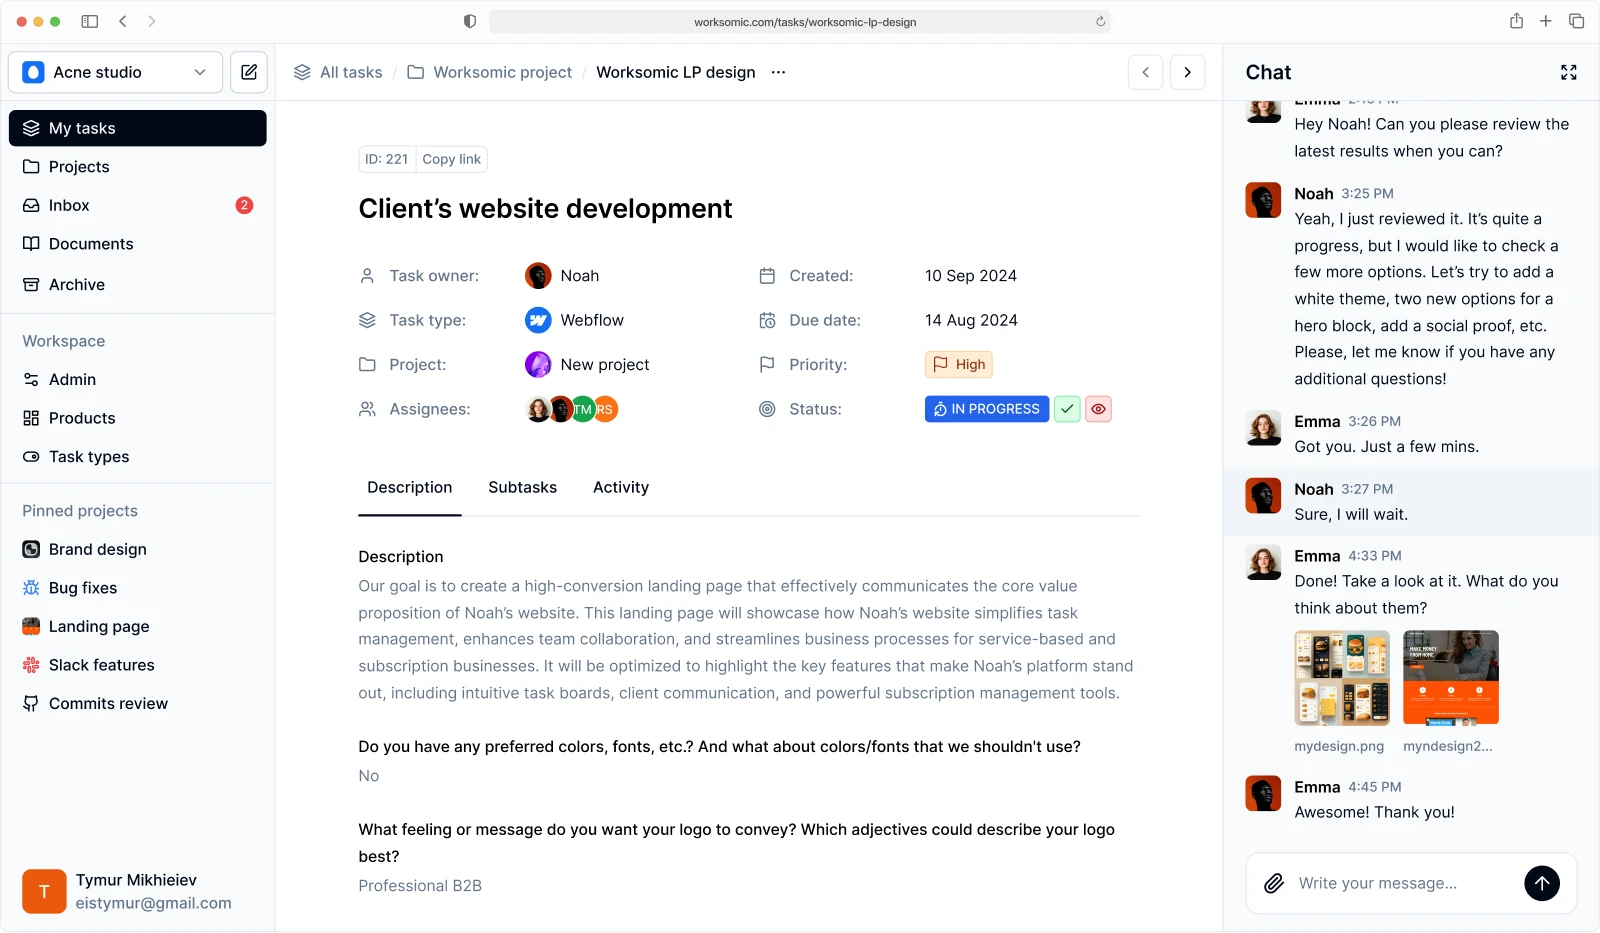Click the Copy link button
The image size is (1600, 933).
451,159
